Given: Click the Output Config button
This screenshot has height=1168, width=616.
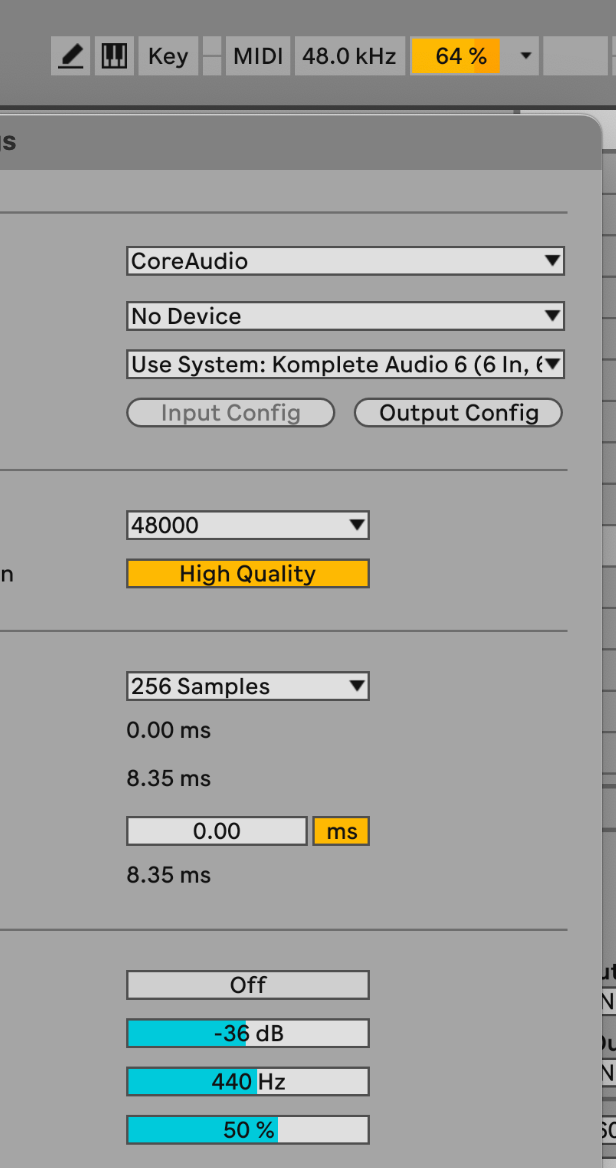Looking at the screenshot, I should (458, 413).
